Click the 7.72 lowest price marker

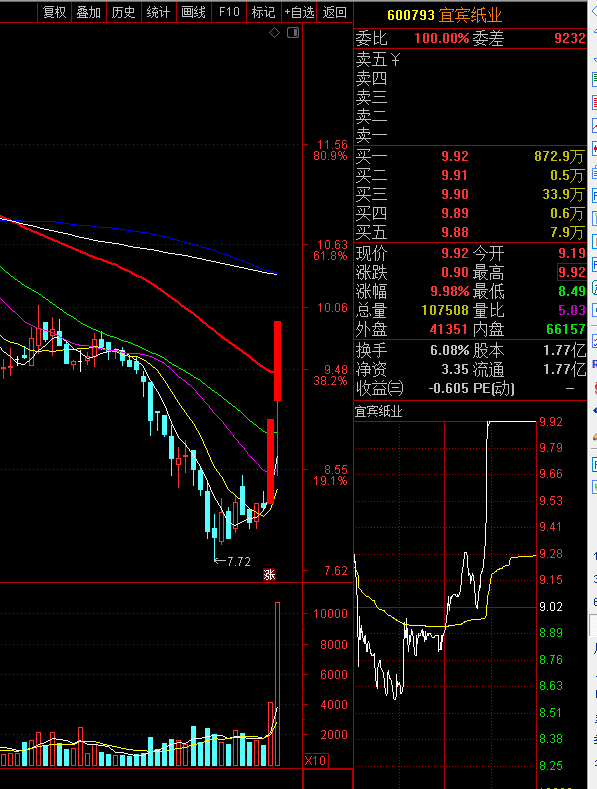click(233, 561)
